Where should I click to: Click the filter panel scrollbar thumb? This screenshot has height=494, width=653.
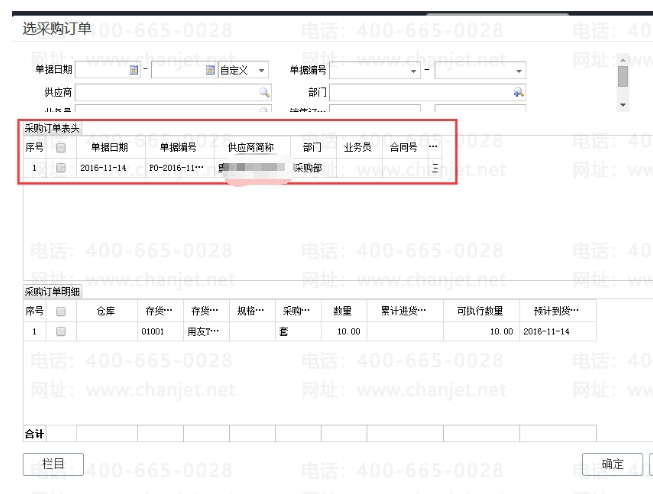coord(623,77)
